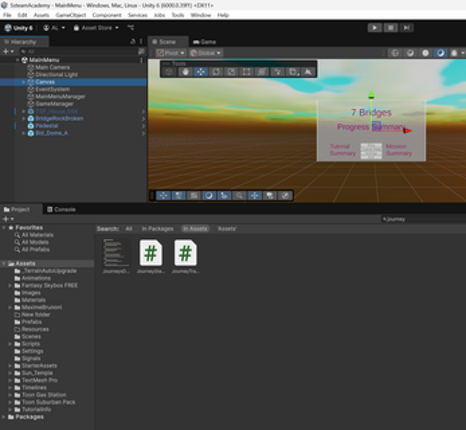Select the Rect tool in Tools overlay
This screenshot has height=430, width=466.
point(246,72)
